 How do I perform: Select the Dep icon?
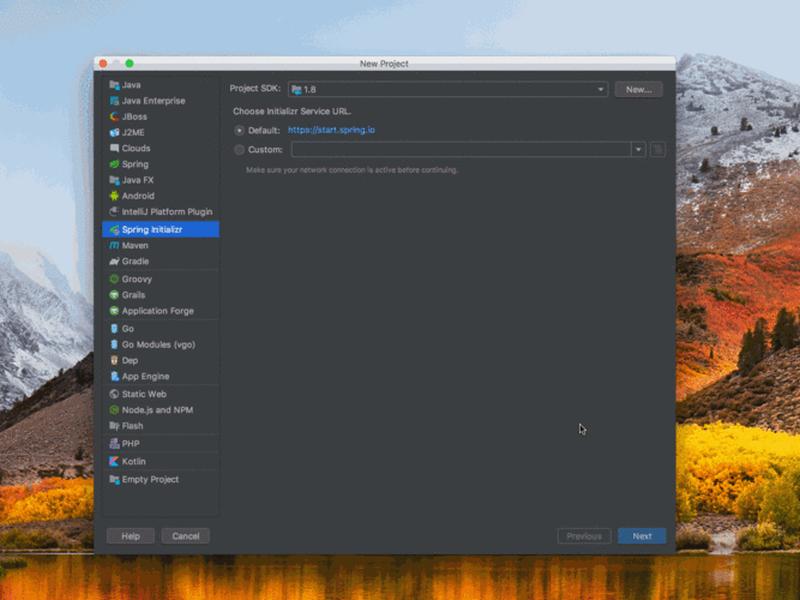[114, 360]
